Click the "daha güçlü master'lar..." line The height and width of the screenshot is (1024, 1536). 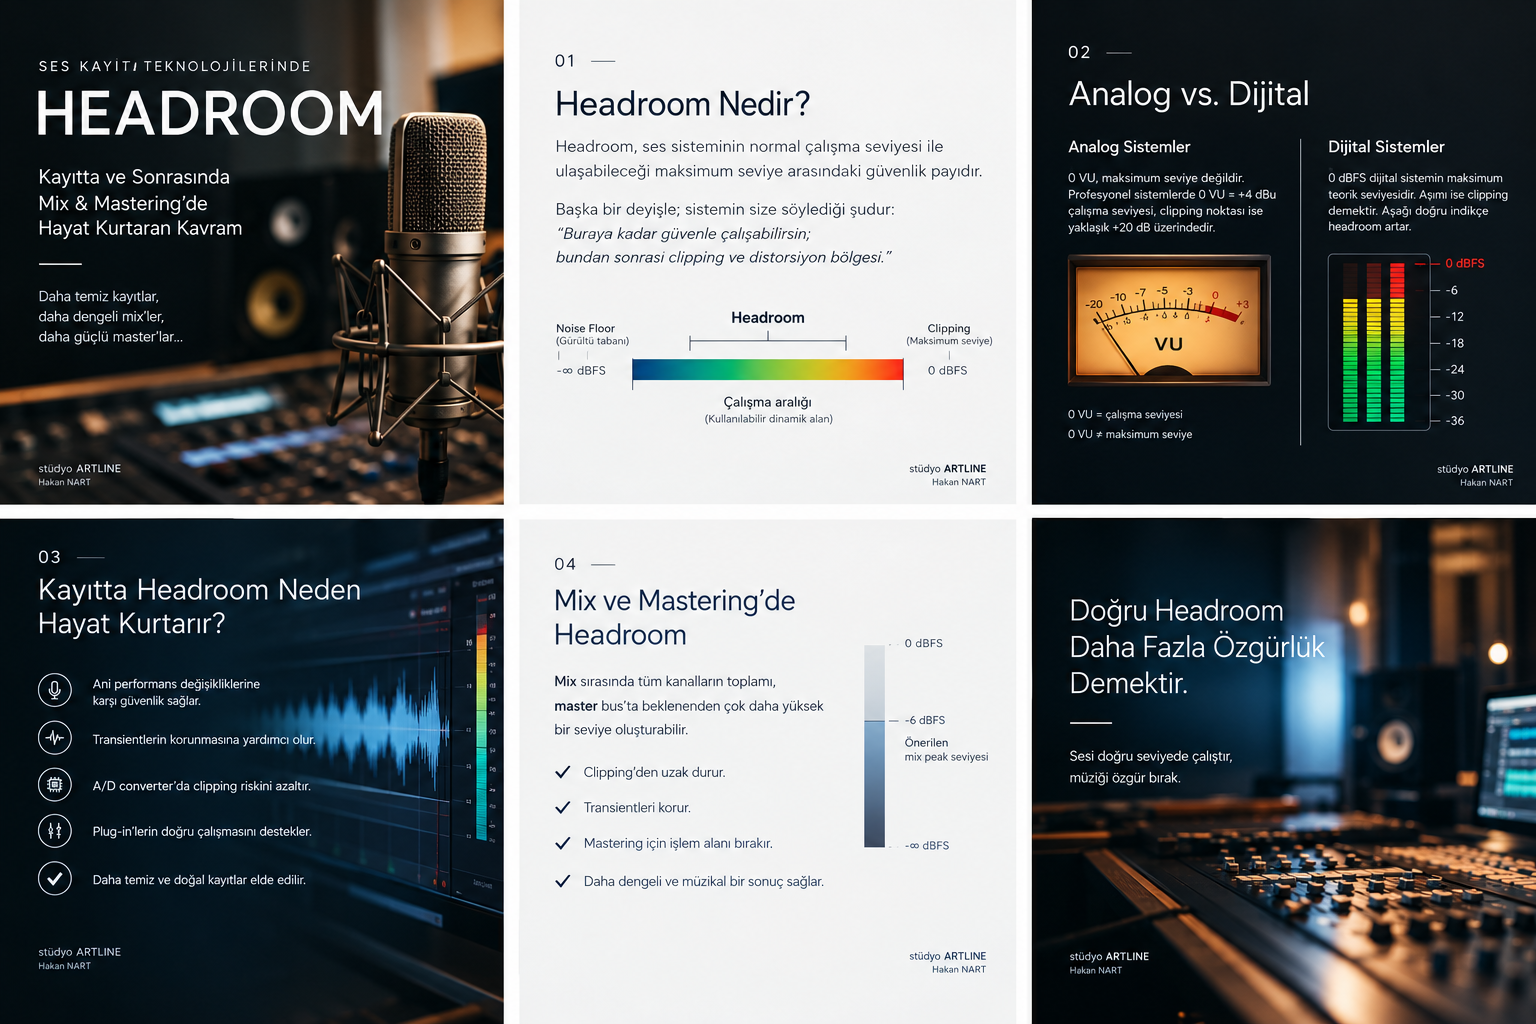point(111,337)
